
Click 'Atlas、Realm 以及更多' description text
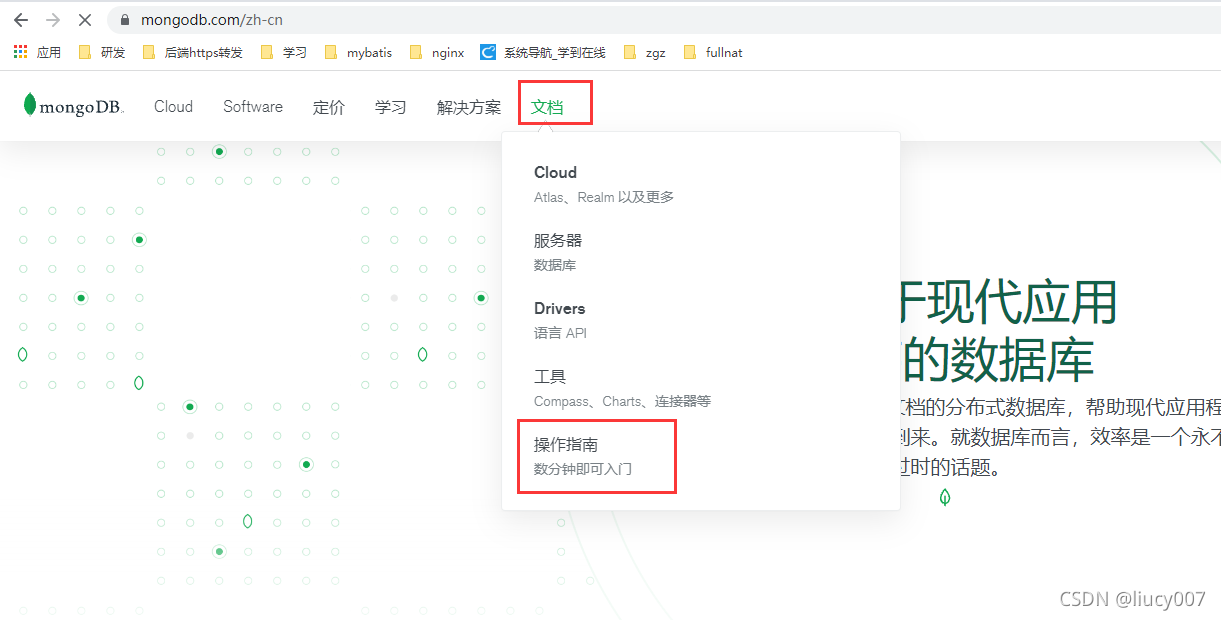604,197
